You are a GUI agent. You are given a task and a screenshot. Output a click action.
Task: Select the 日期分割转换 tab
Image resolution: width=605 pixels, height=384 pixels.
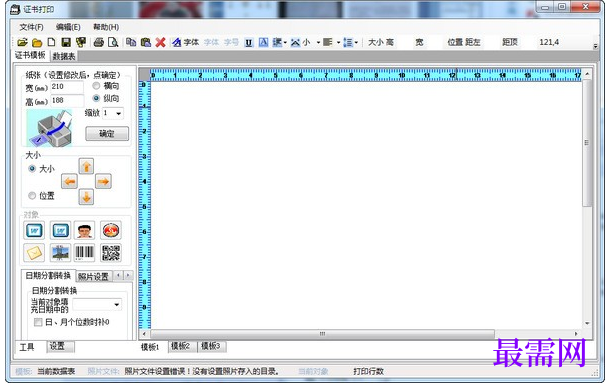point(48,275)
